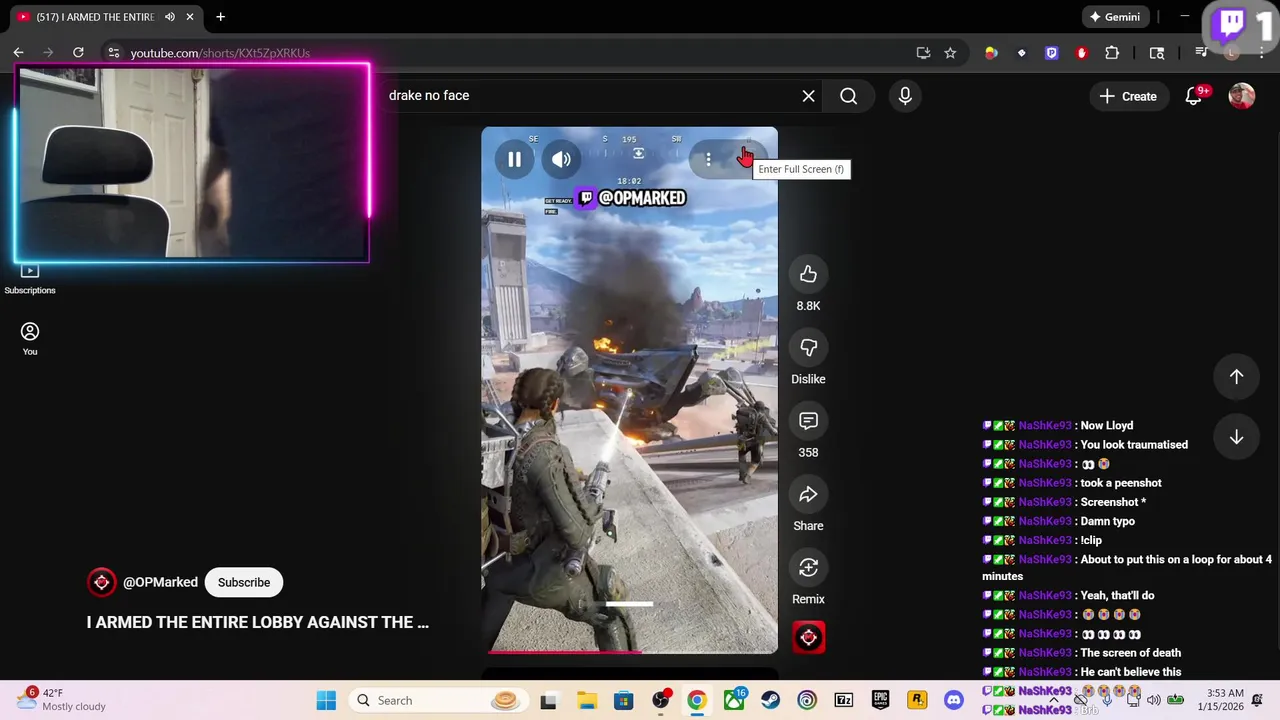Open the red channel sound thumbnail

coord(808,637)
